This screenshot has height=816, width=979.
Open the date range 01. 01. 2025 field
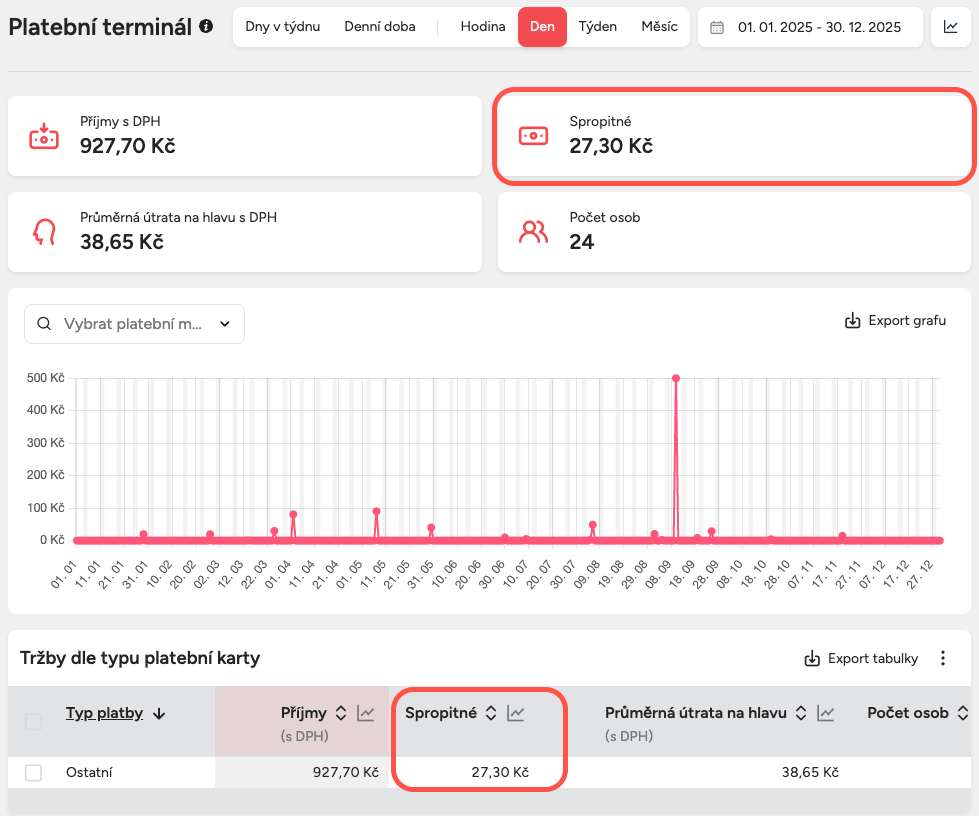[x=819, y=27]
